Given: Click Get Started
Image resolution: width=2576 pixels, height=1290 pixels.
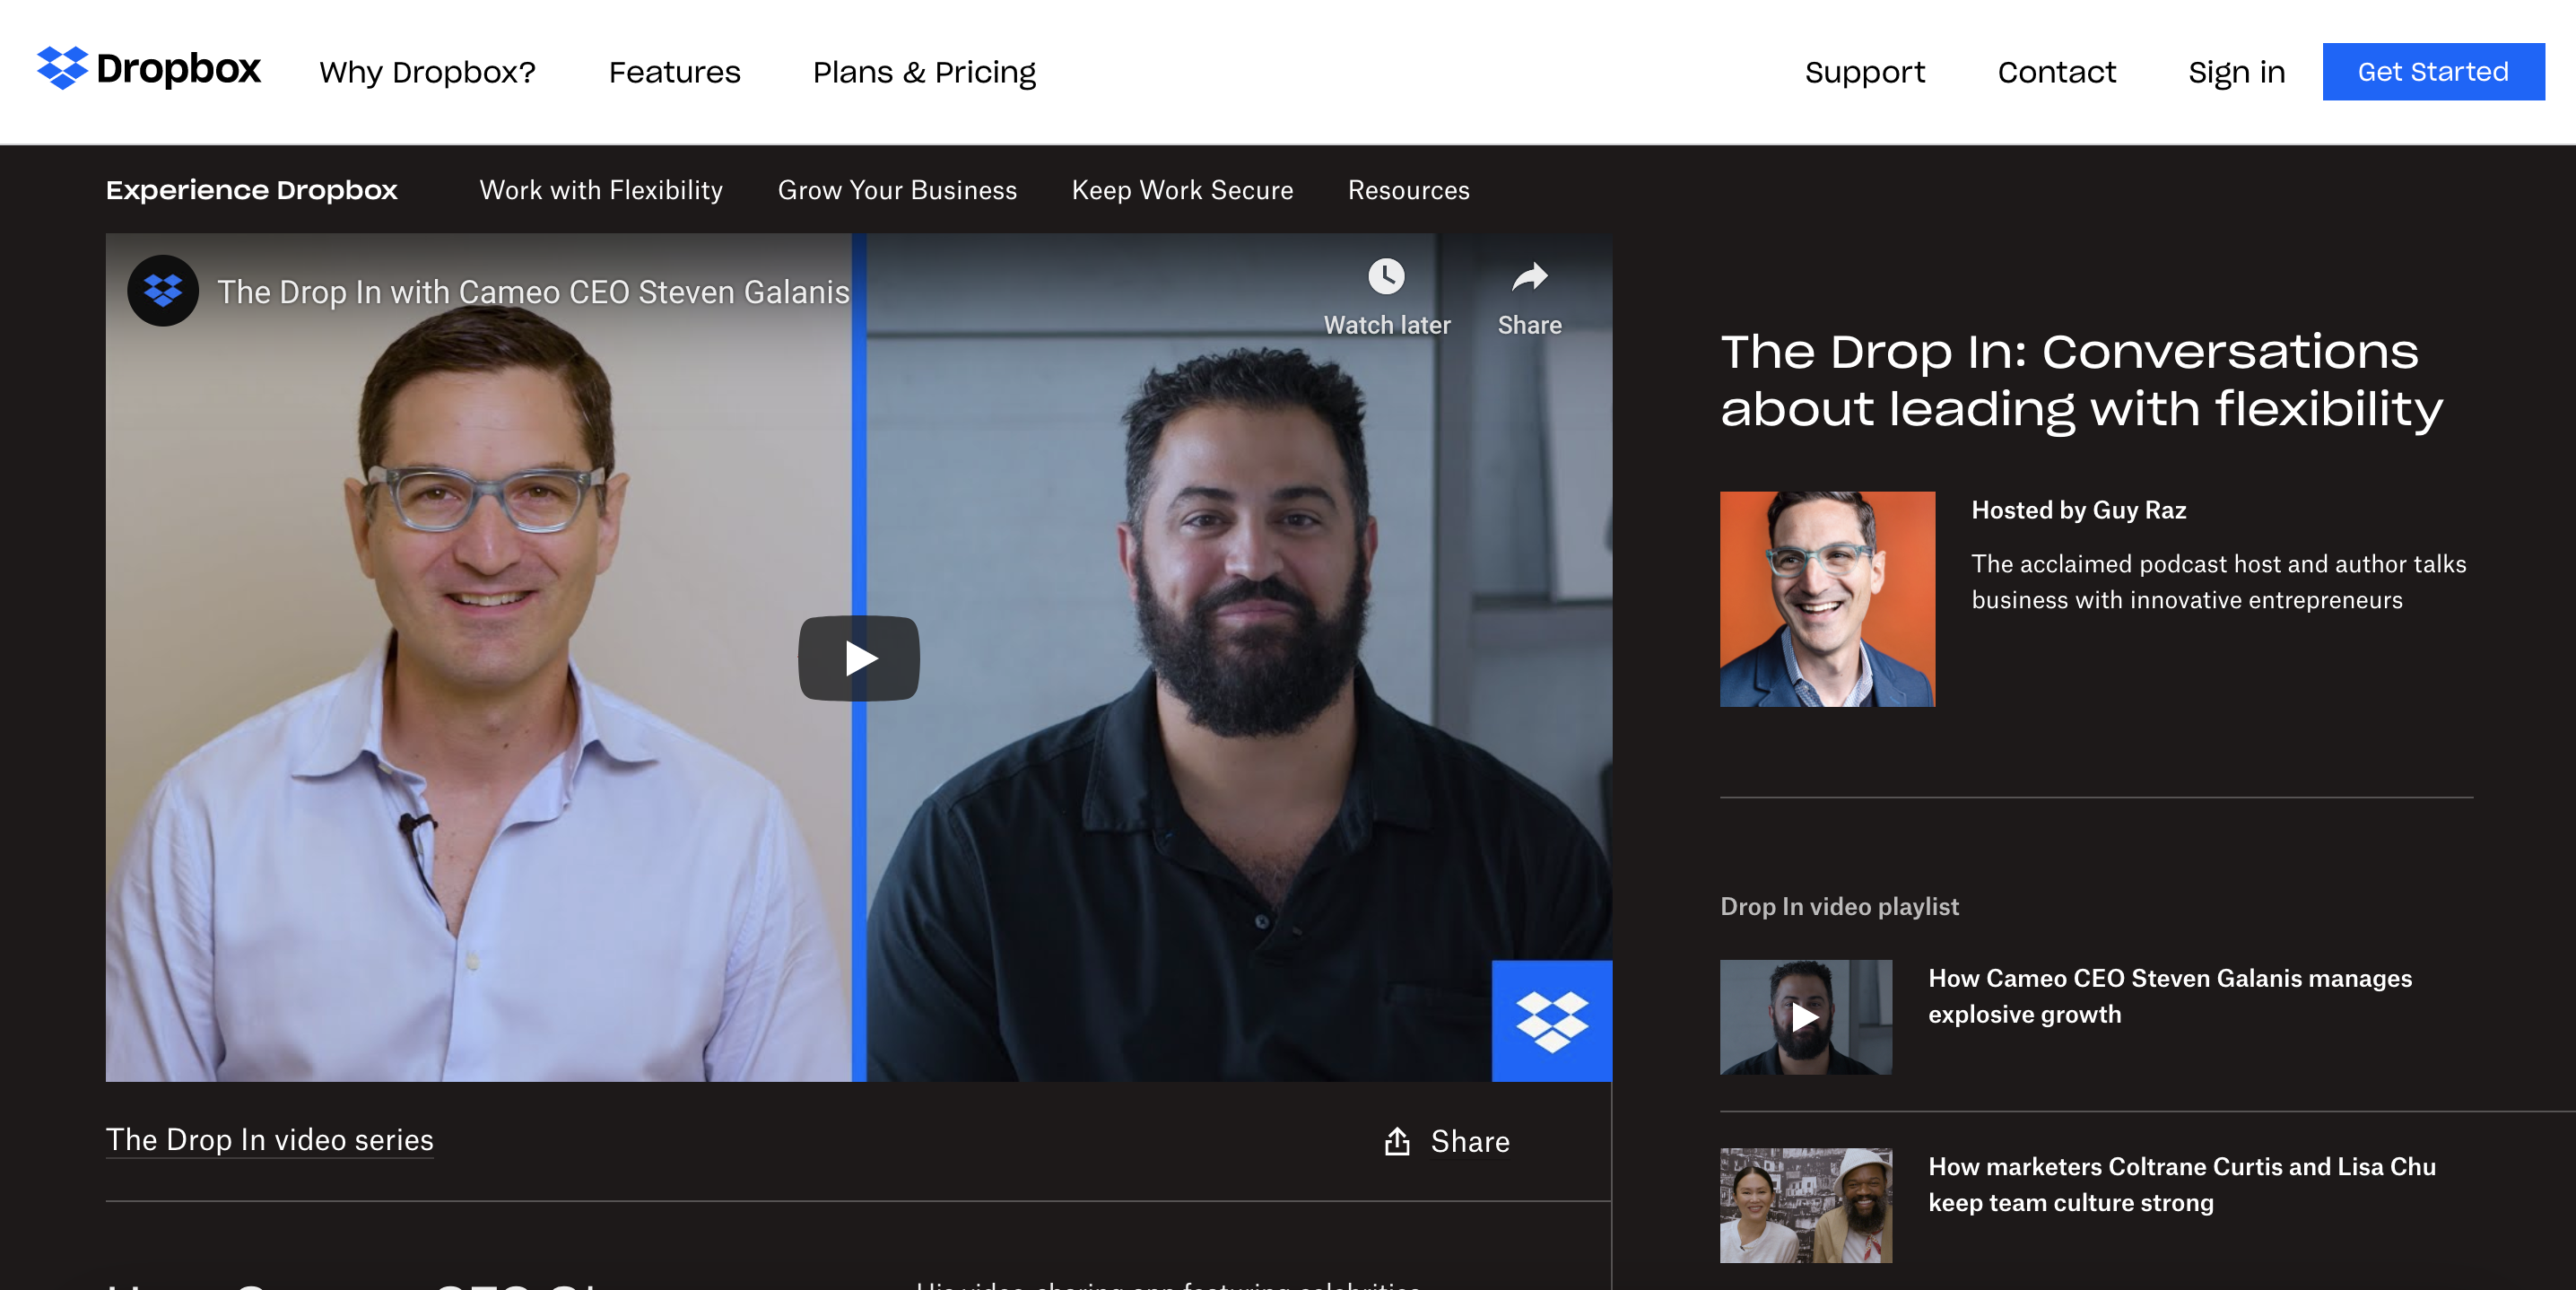Looking at the screenshot, I should (x=2433, y=71).
